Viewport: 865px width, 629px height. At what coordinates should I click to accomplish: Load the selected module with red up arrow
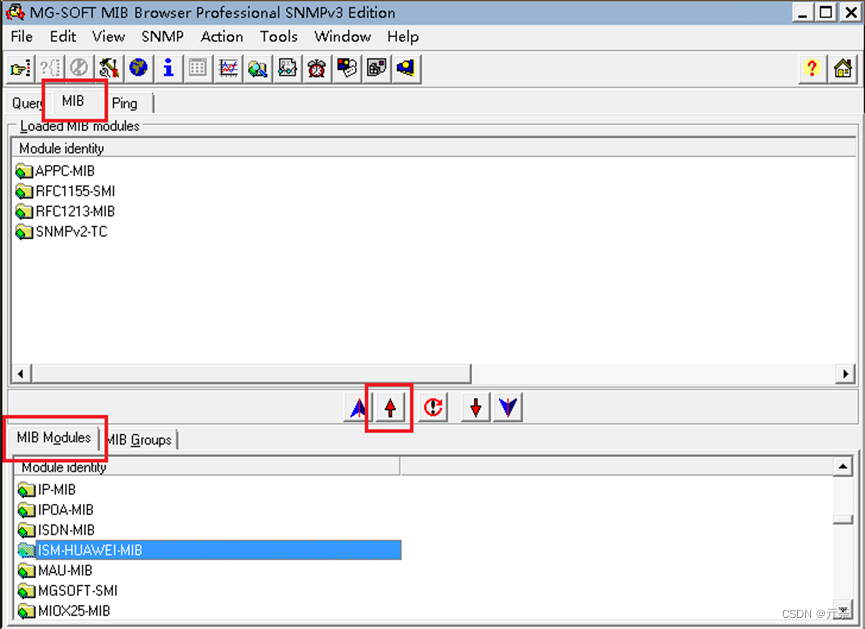tap(389, 406)
